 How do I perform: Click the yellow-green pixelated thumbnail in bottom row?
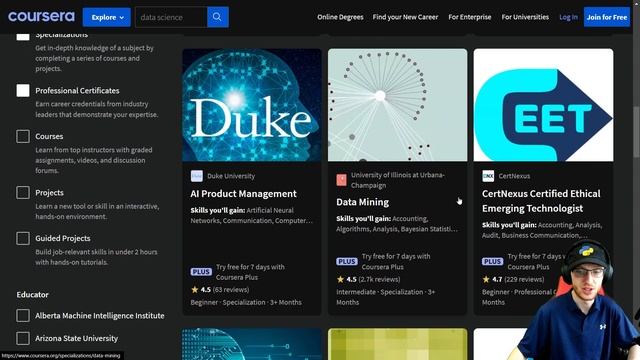398,344
